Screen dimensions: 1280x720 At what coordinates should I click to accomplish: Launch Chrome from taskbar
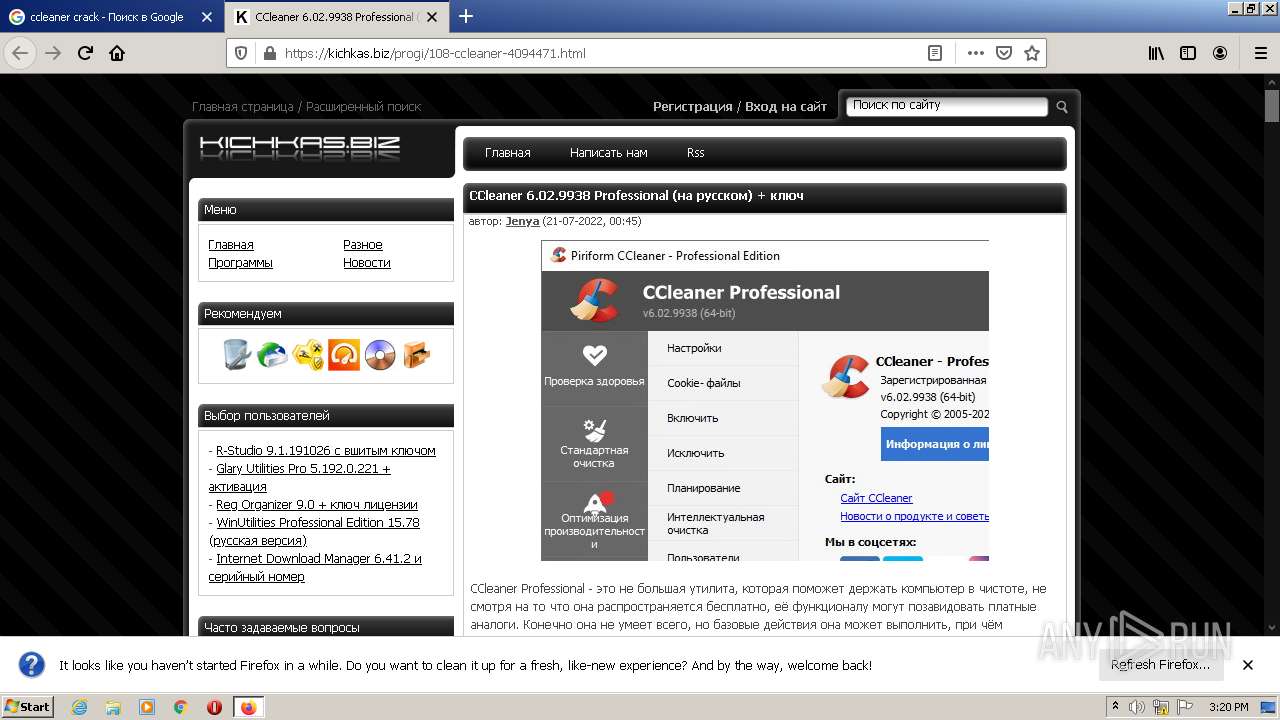pos(180,707)
